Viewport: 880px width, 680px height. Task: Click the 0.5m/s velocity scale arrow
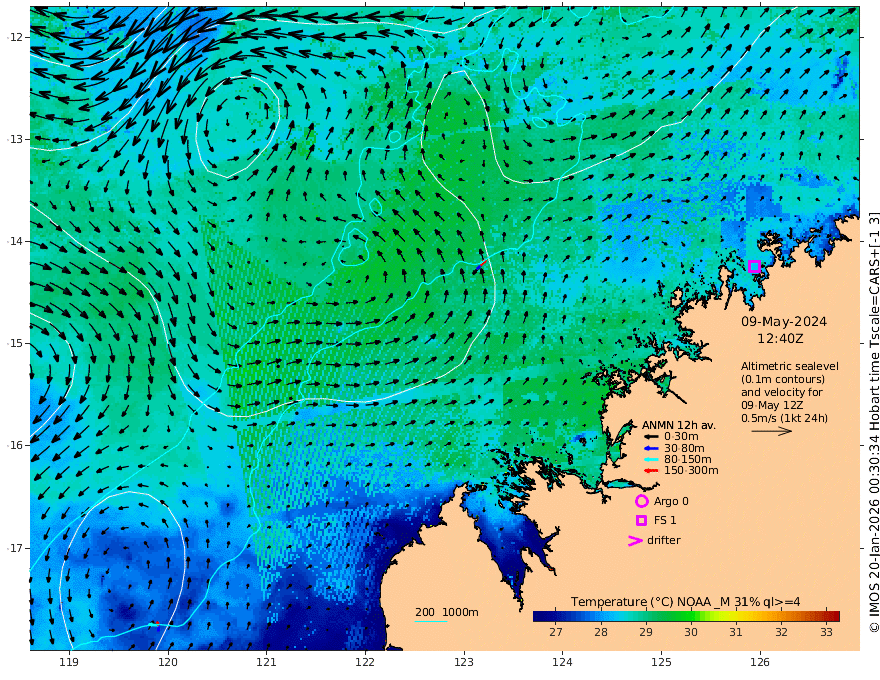coord(772,431)
